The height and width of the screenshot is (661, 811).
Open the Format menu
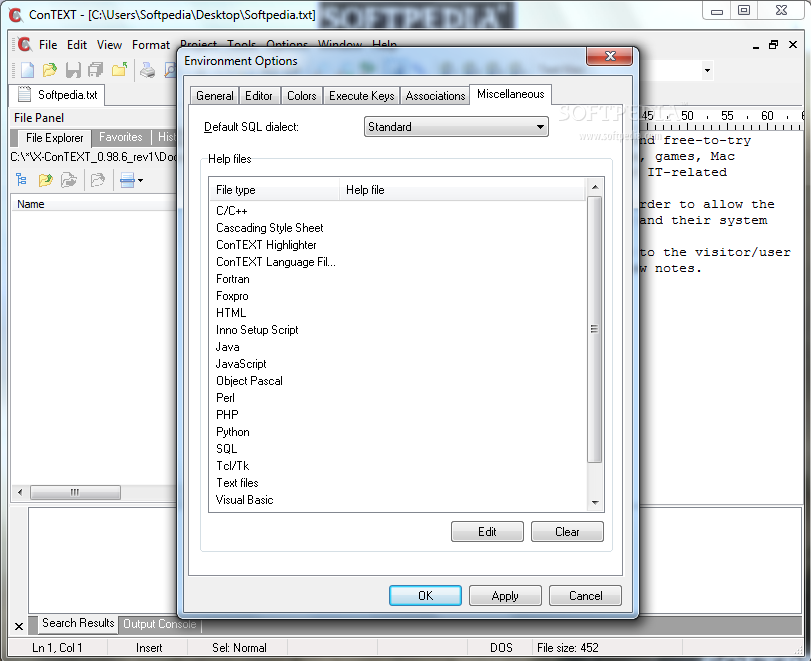(x=151, y=45)
